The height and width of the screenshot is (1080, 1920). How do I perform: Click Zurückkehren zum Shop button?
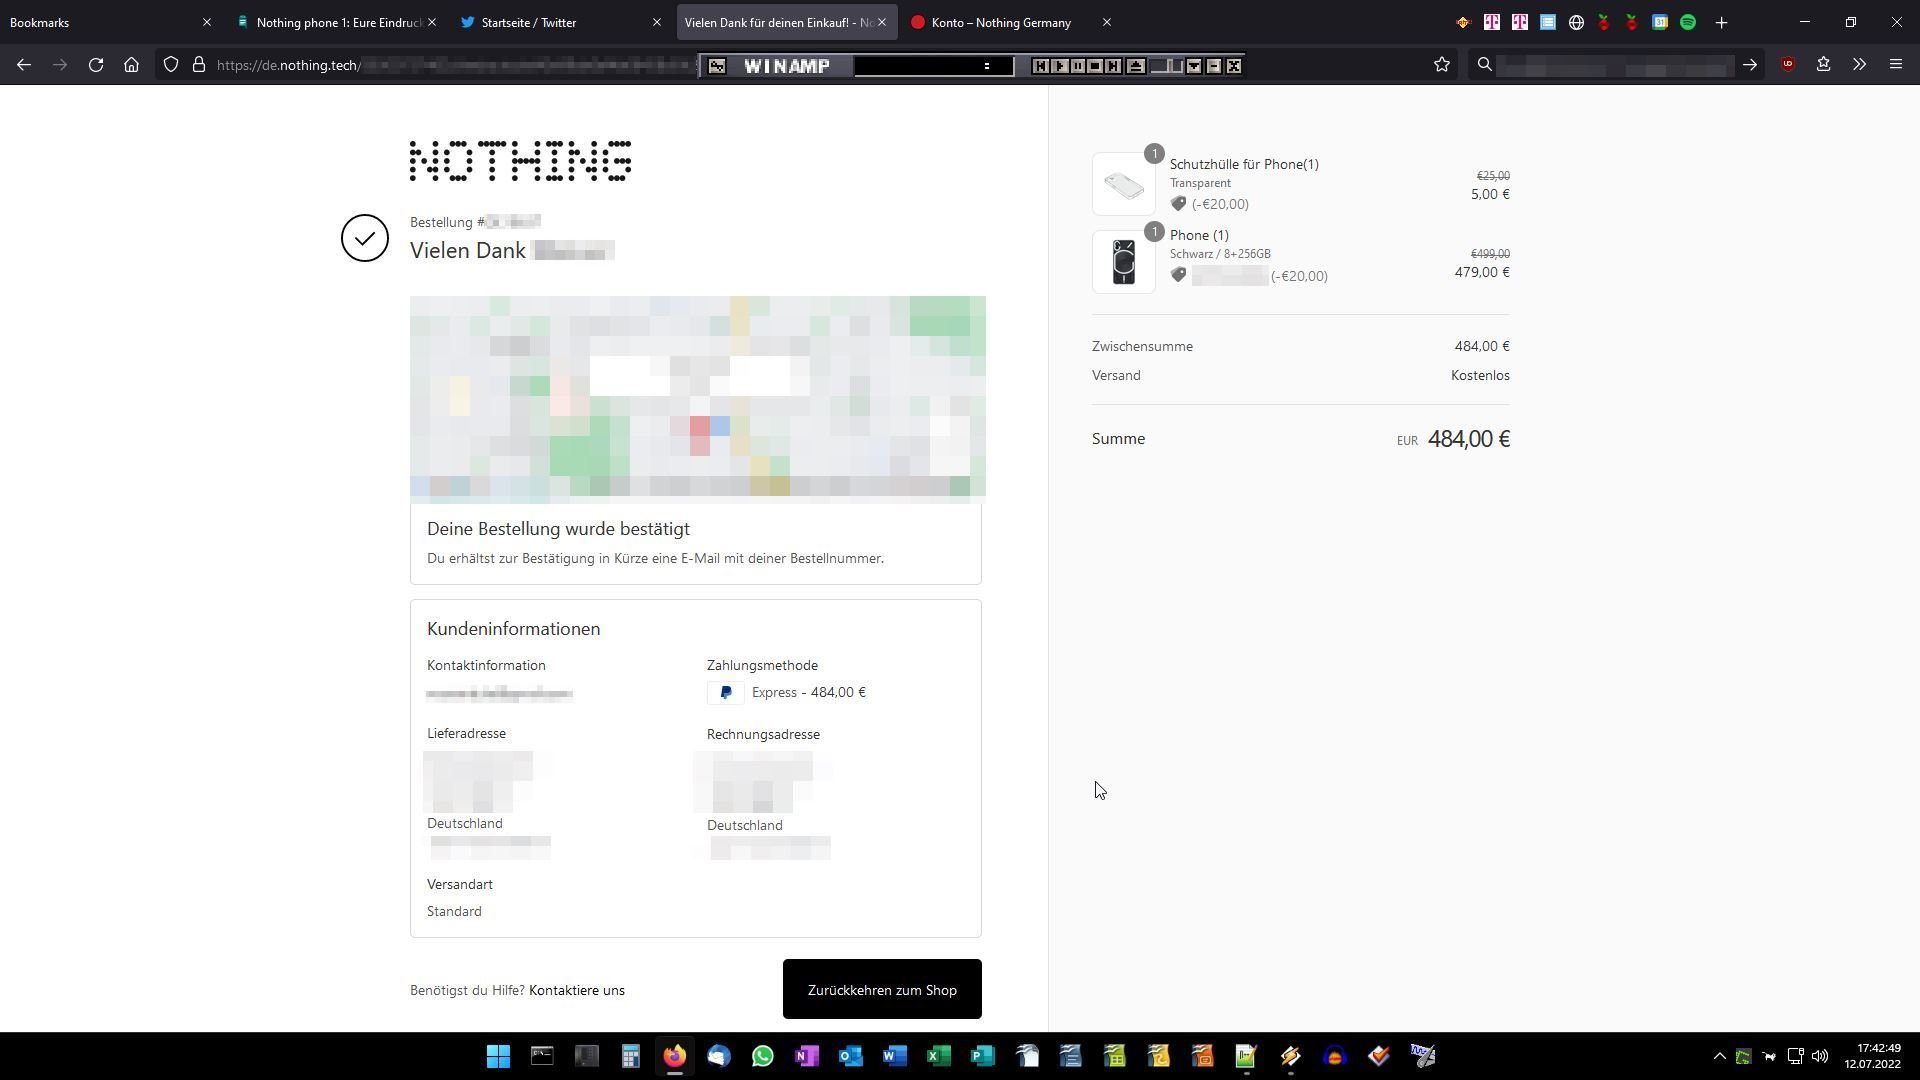click(882, 989)
